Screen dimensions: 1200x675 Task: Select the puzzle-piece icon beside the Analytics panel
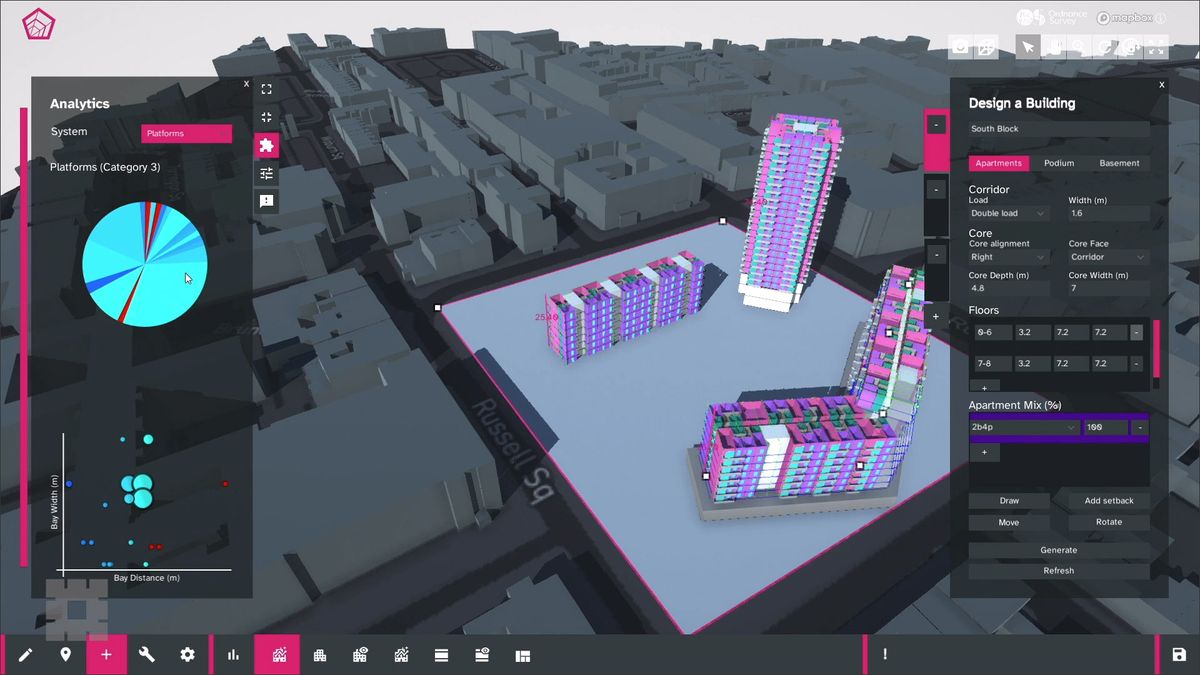pos(266,145)
